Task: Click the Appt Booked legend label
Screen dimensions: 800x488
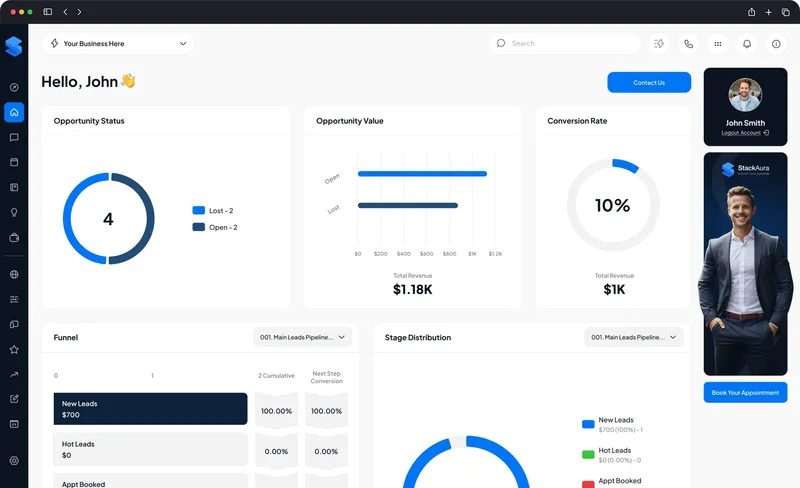Action: [620, 481]
